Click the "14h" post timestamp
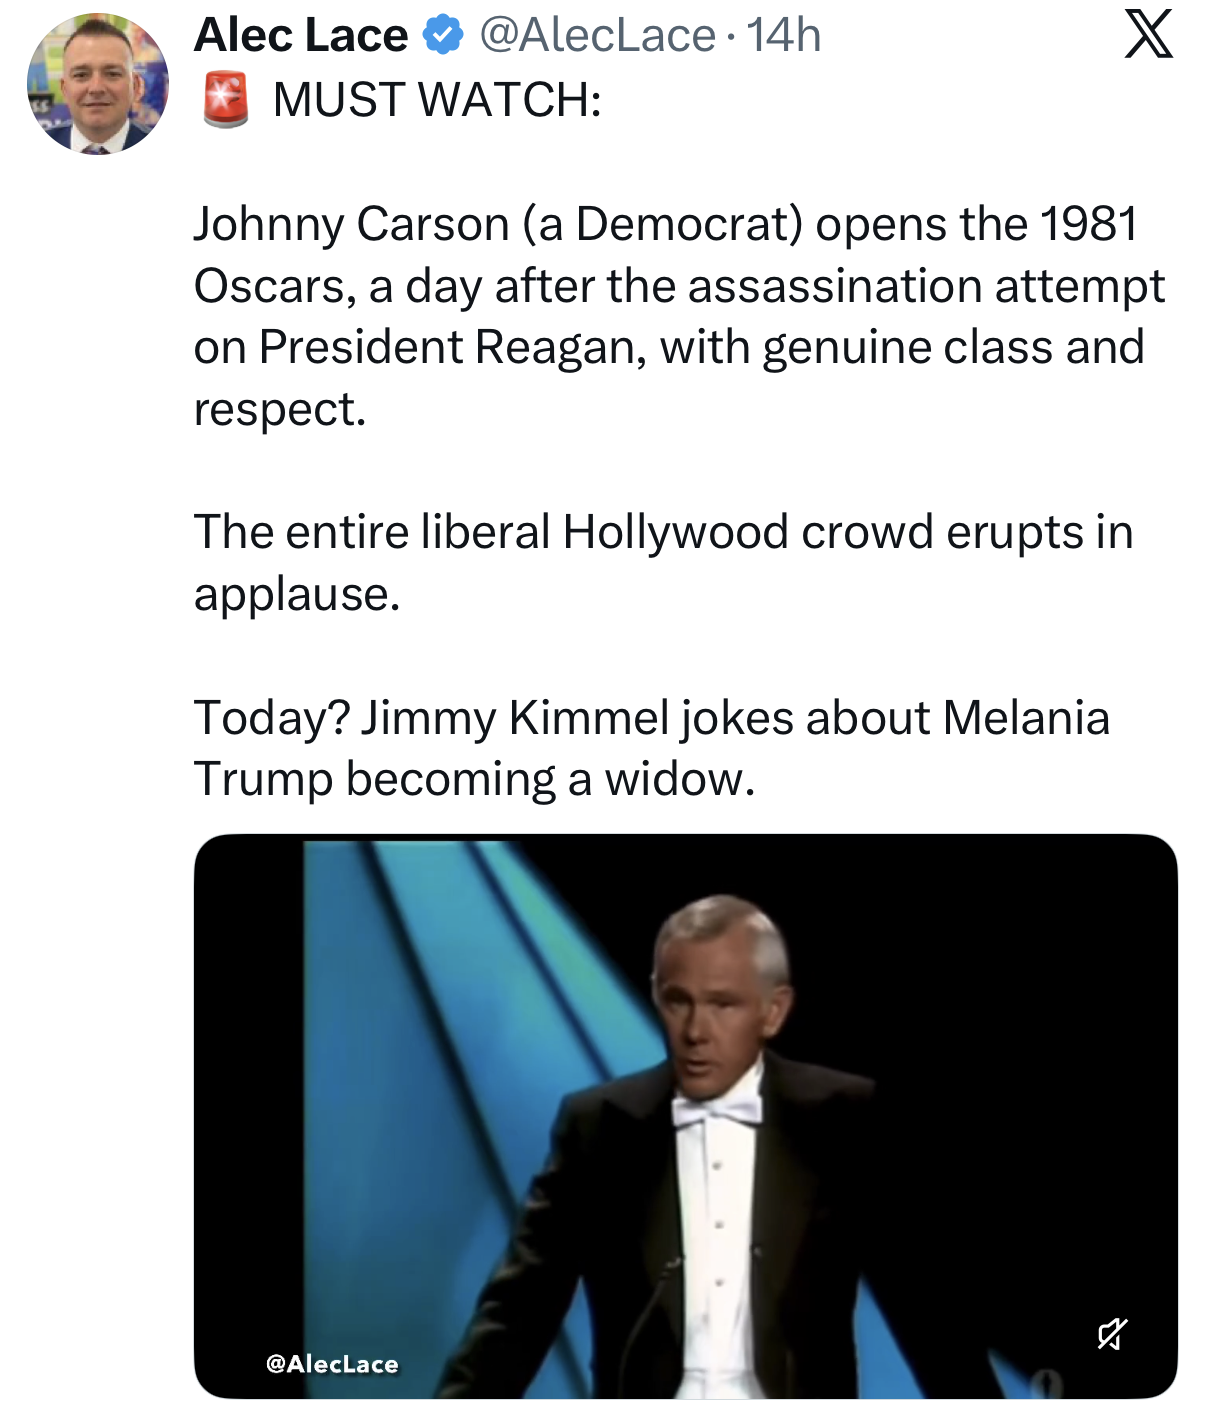 pos(784,36)
